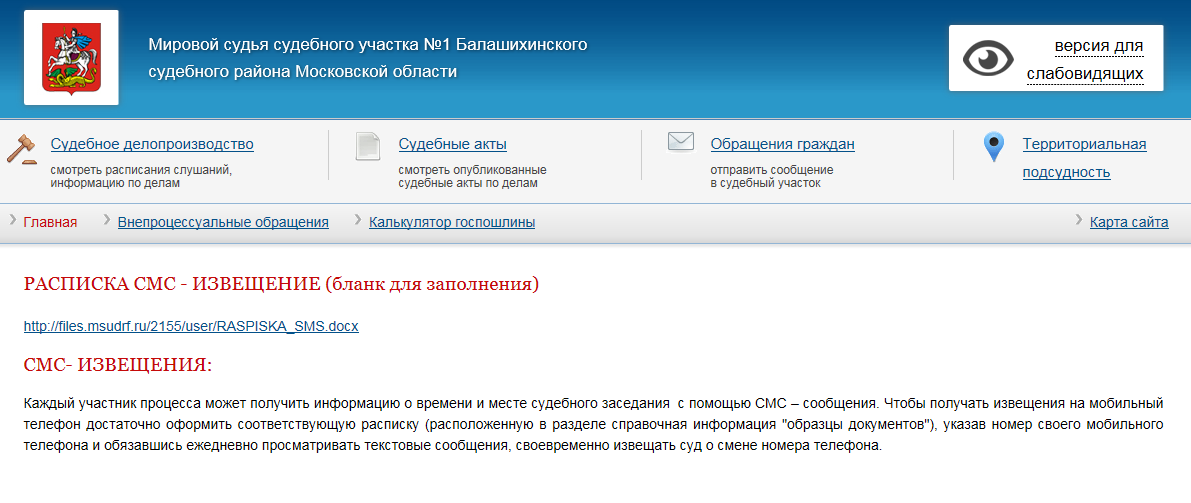Click the chevron before Карта сайта

pos(1079,220)
